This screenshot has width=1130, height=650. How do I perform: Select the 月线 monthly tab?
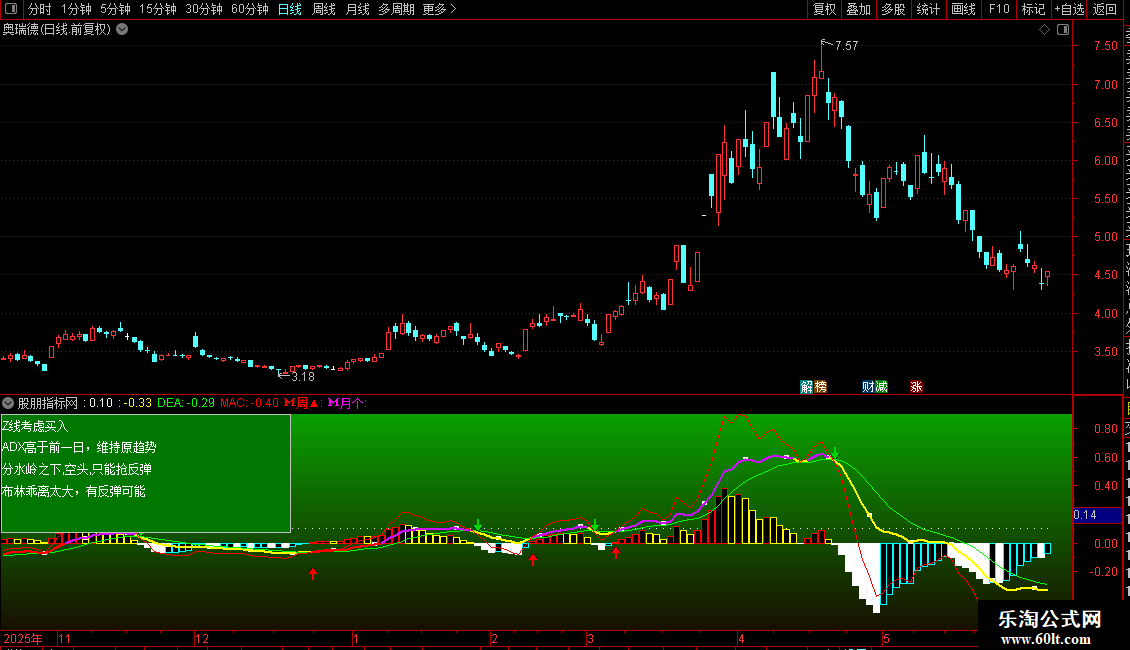click(357, 9)
